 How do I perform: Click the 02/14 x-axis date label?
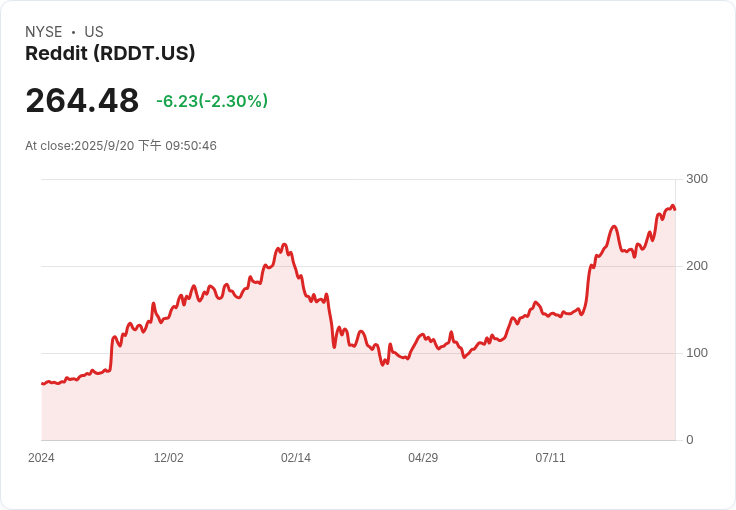[296, 458]
